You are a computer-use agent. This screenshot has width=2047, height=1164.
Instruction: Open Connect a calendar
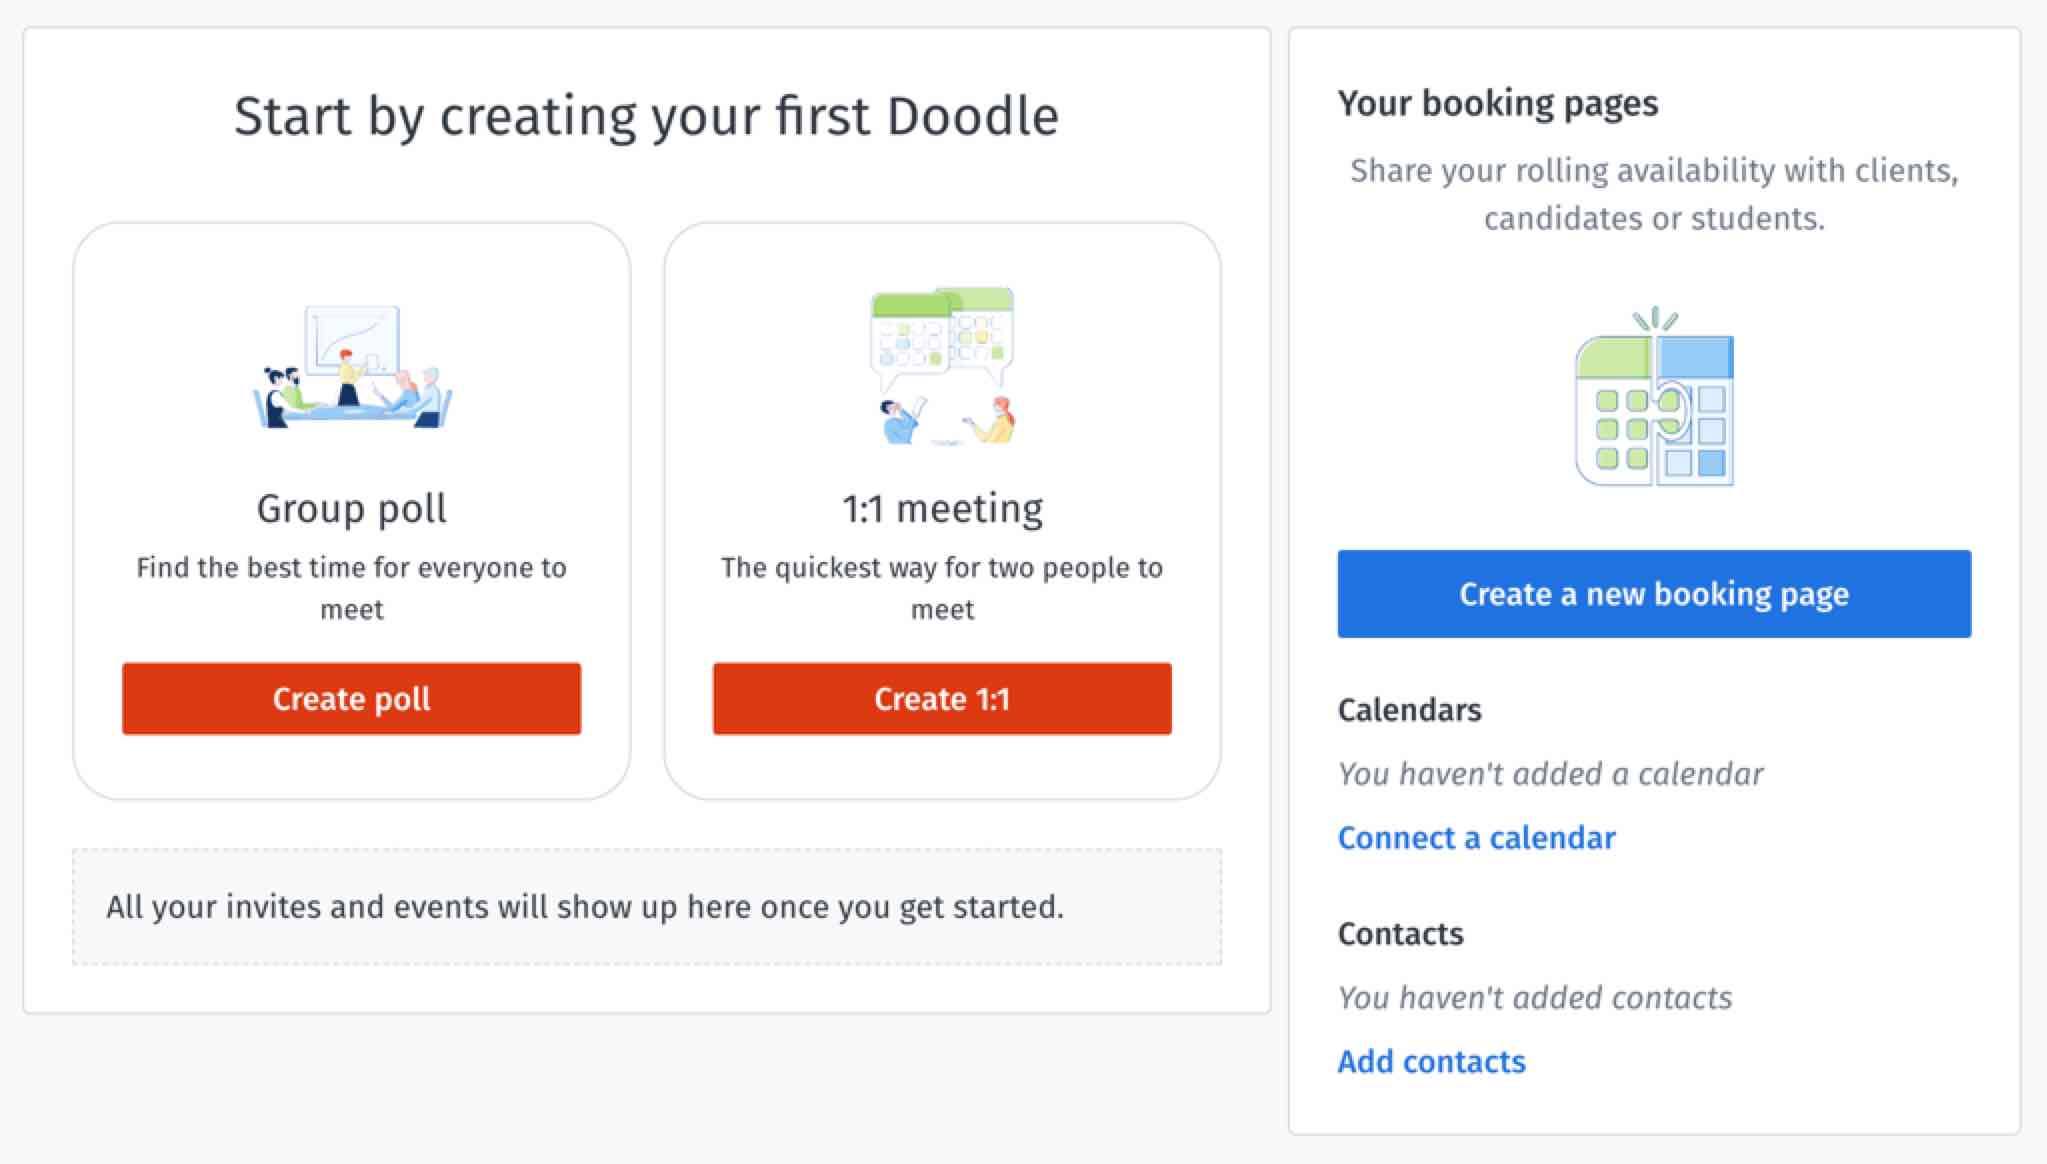point(1477,838)
